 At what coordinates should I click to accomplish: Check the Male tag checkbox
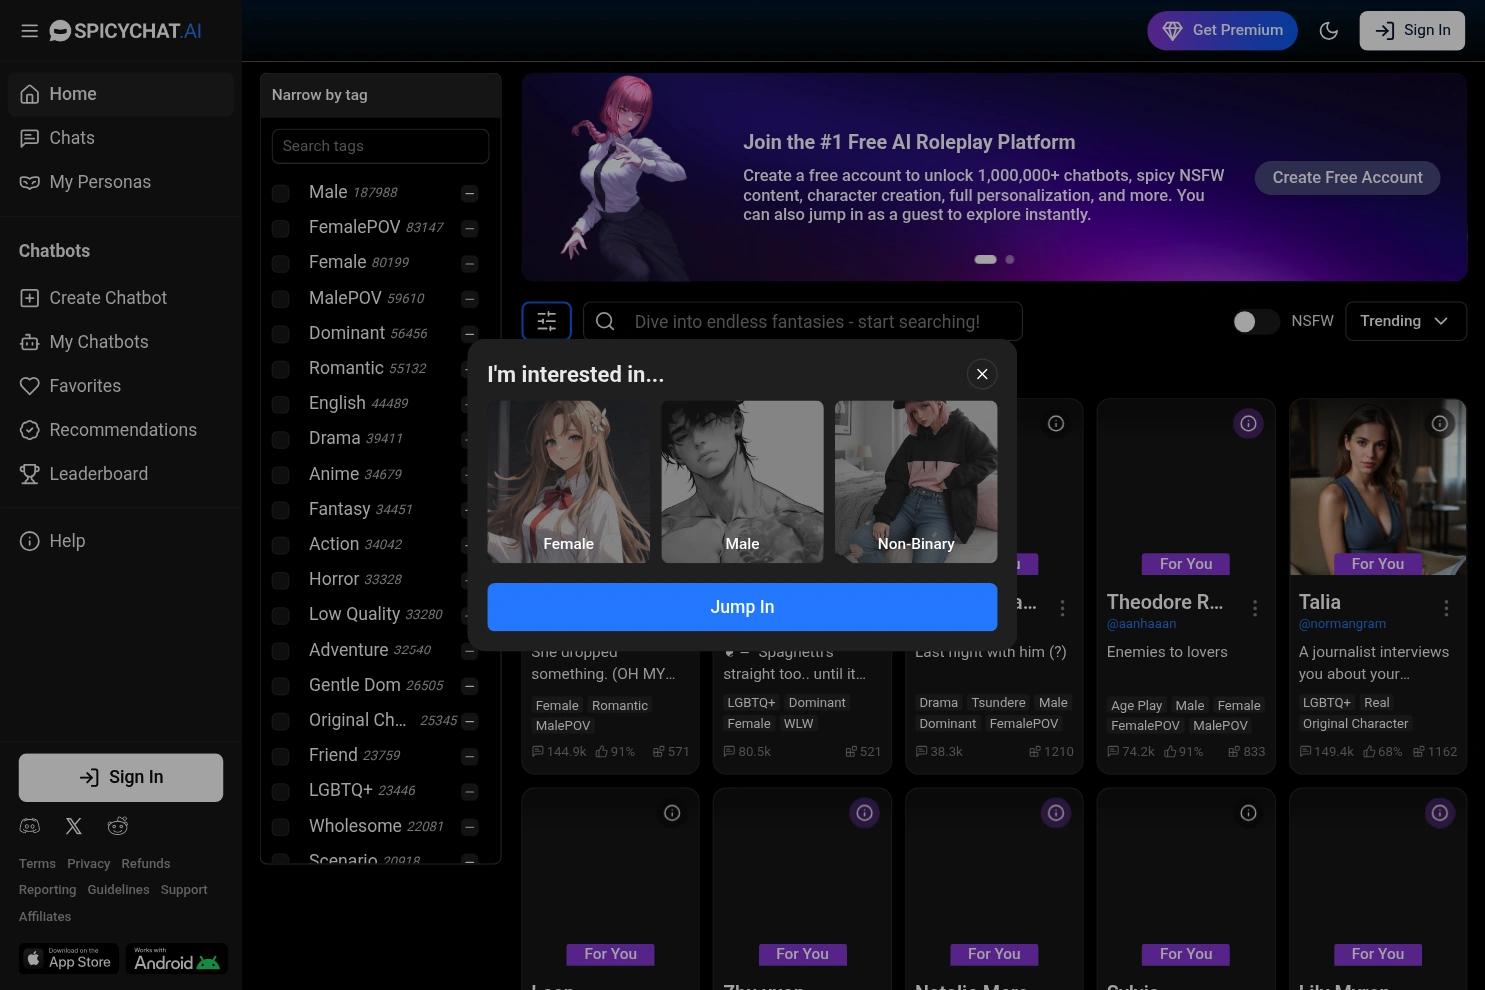281,193
